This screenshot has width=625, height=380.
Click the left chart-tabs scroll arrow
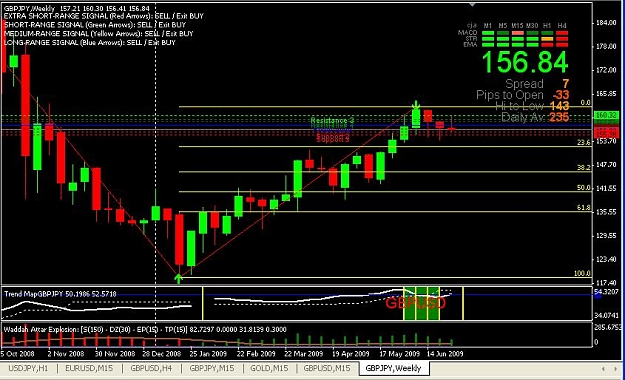click(x=603, y=369)
